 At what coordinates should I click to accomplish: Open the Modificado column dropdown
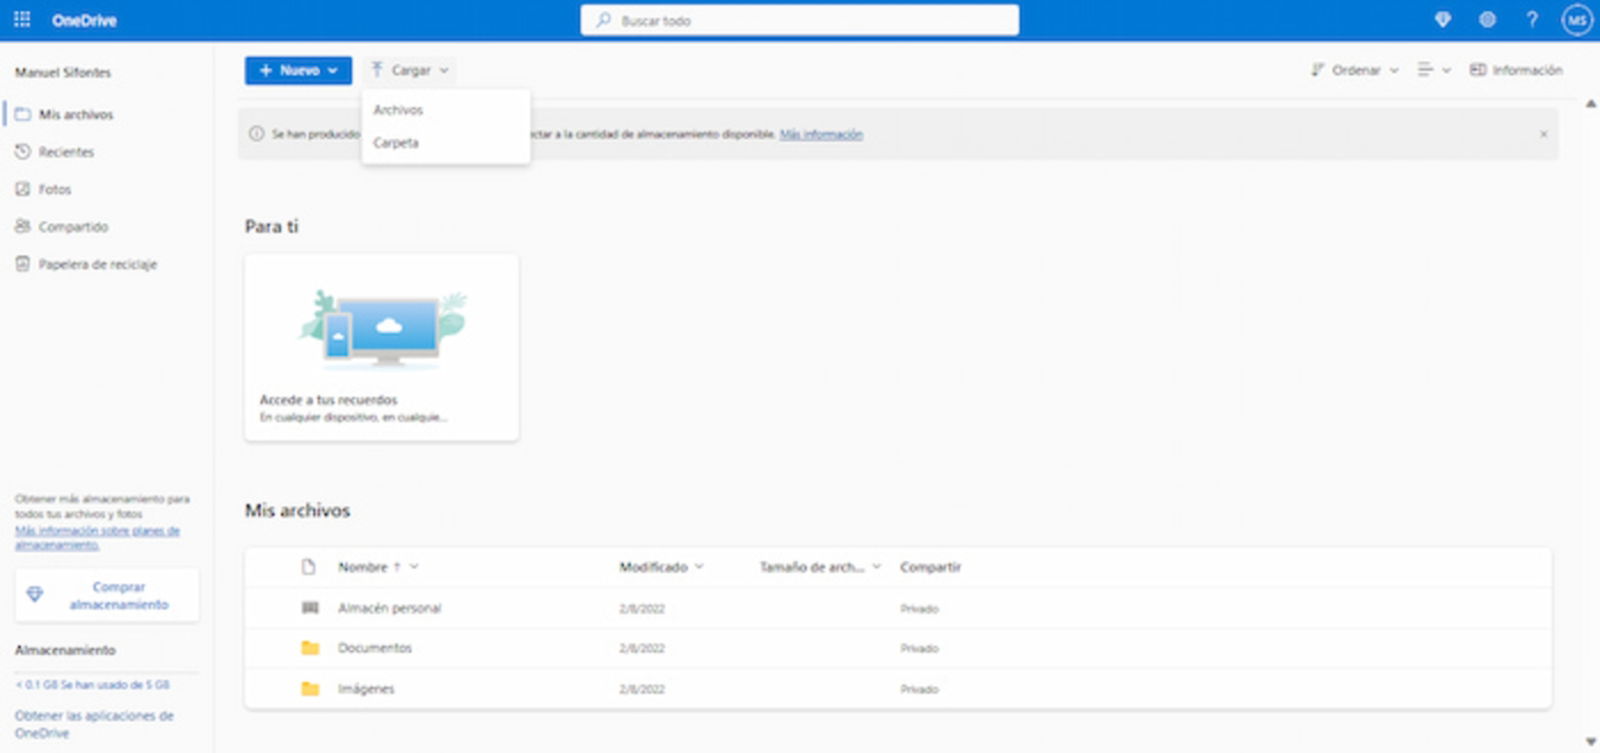coord(661,567)
